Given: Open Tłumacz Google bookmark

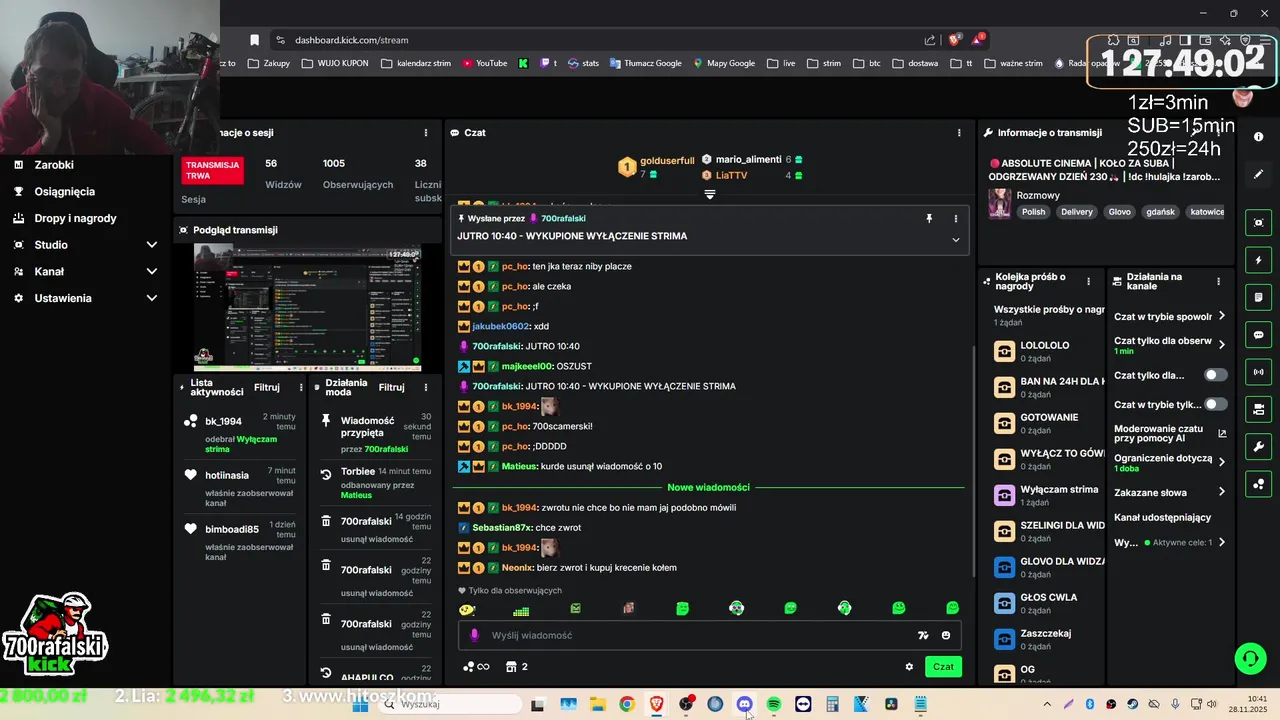Looking at the screenshot, I should (x=644, y=63).
